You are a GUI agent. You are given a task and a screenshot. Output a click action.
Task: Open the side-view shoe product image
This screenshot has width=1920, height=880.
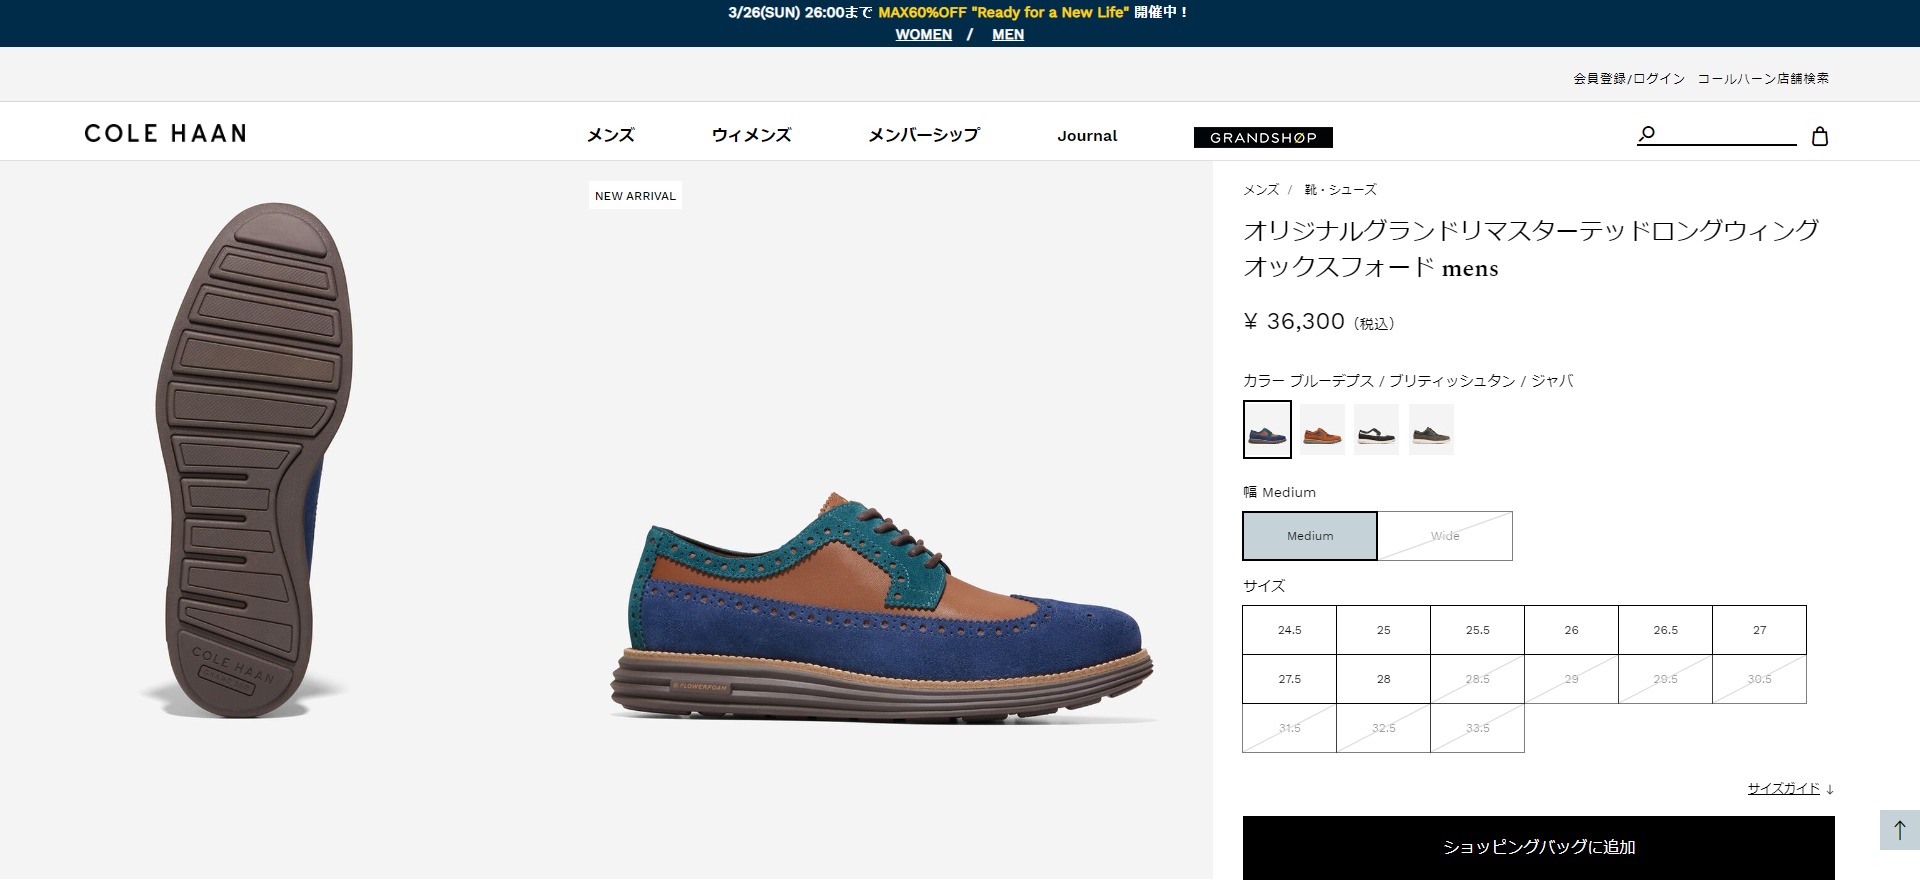click(x=883, y=607)
